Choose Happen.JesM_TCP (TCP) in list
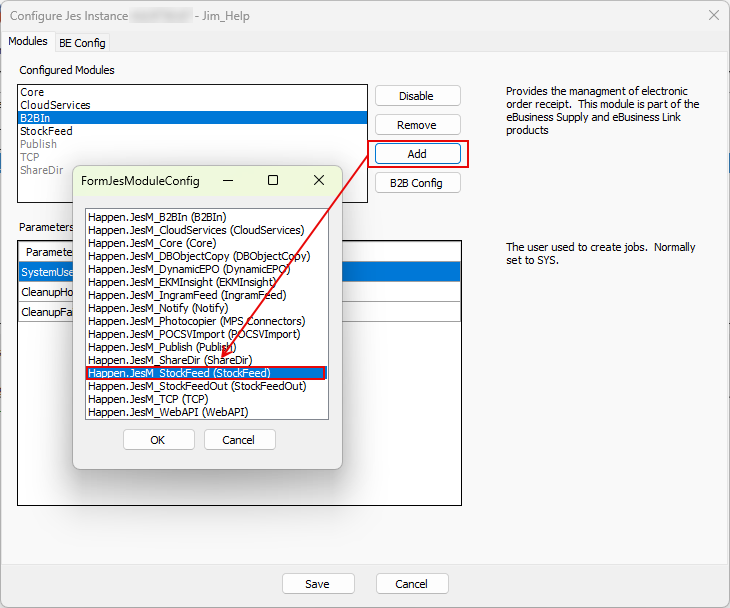Screen dimensions: 730x608 click(207, 399)
